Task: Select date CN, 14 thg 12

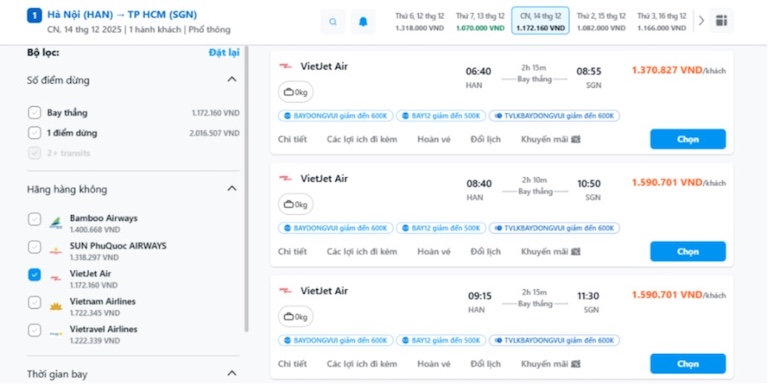Action: pos(541,21)
